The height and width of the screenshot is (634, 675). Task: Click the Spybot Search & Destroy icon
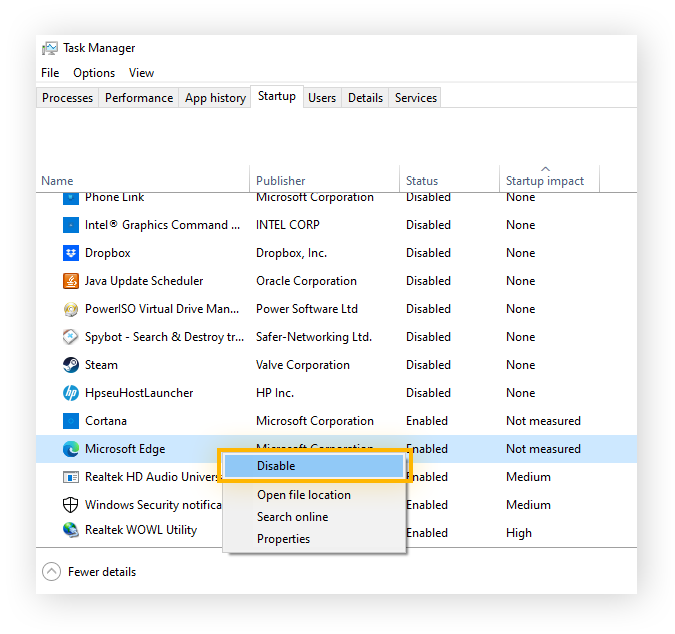click(71, 337)
